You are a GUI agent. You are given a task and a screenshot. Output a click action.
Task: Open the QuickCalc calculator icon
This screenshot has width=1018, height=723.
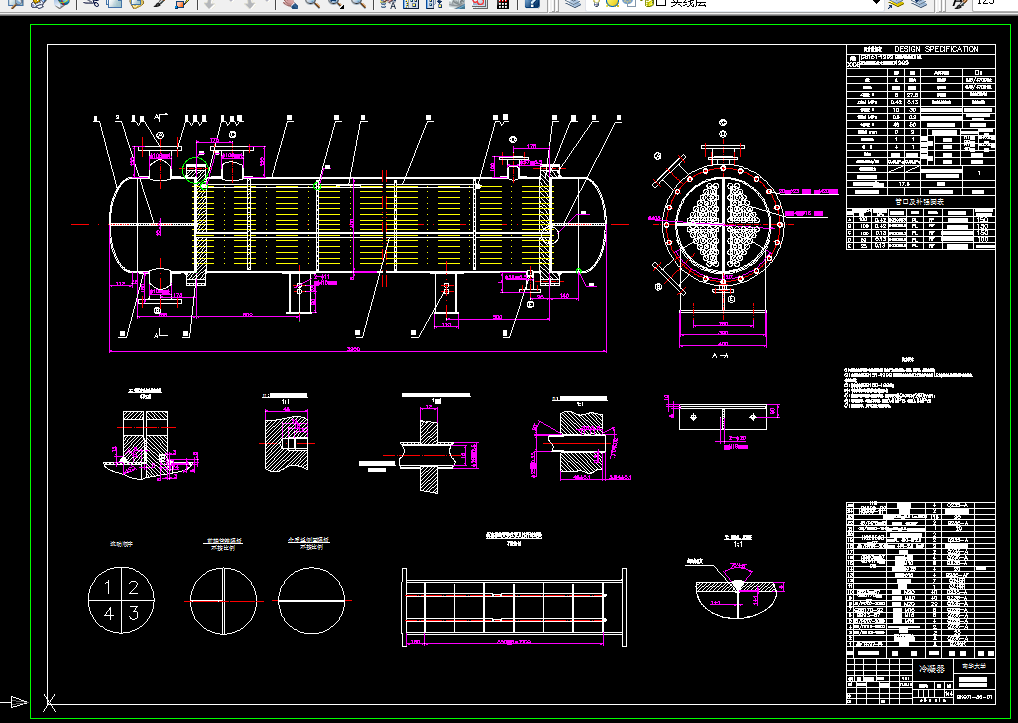point(502,3)
